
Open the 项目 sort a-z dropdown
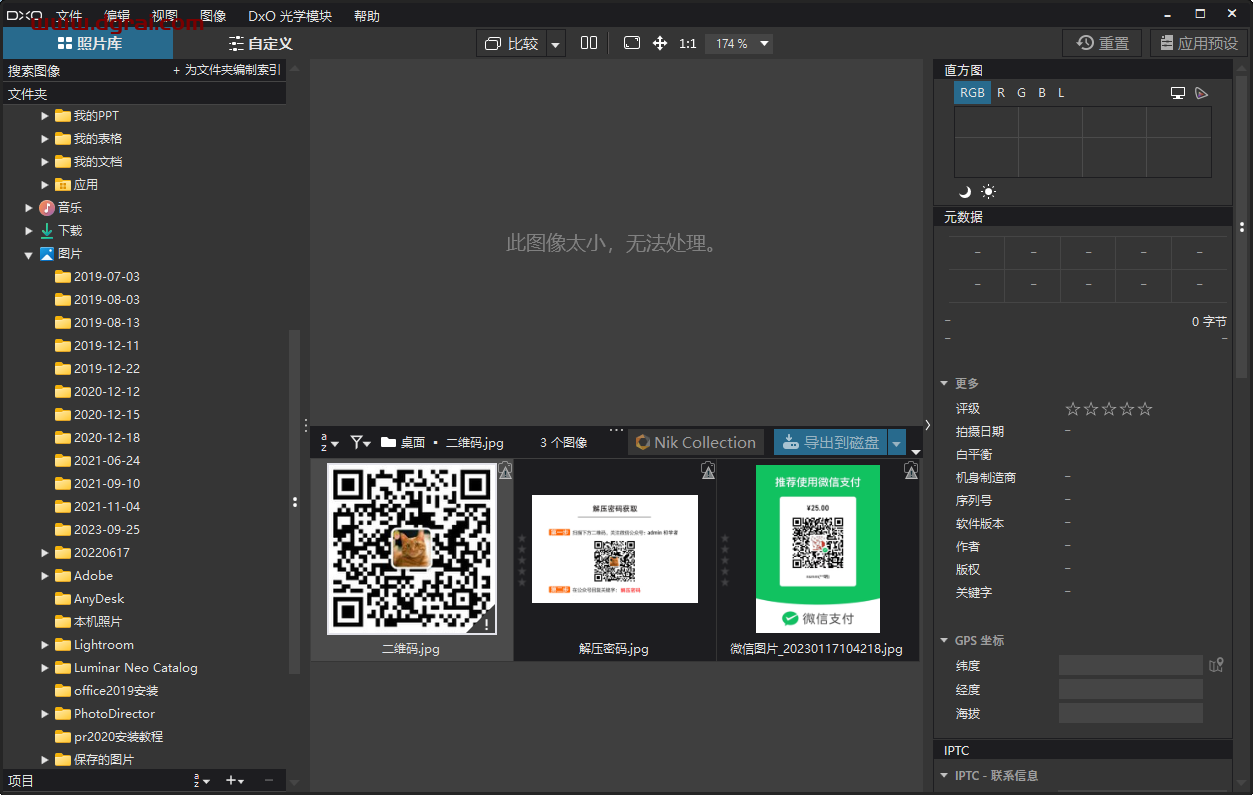202,781
